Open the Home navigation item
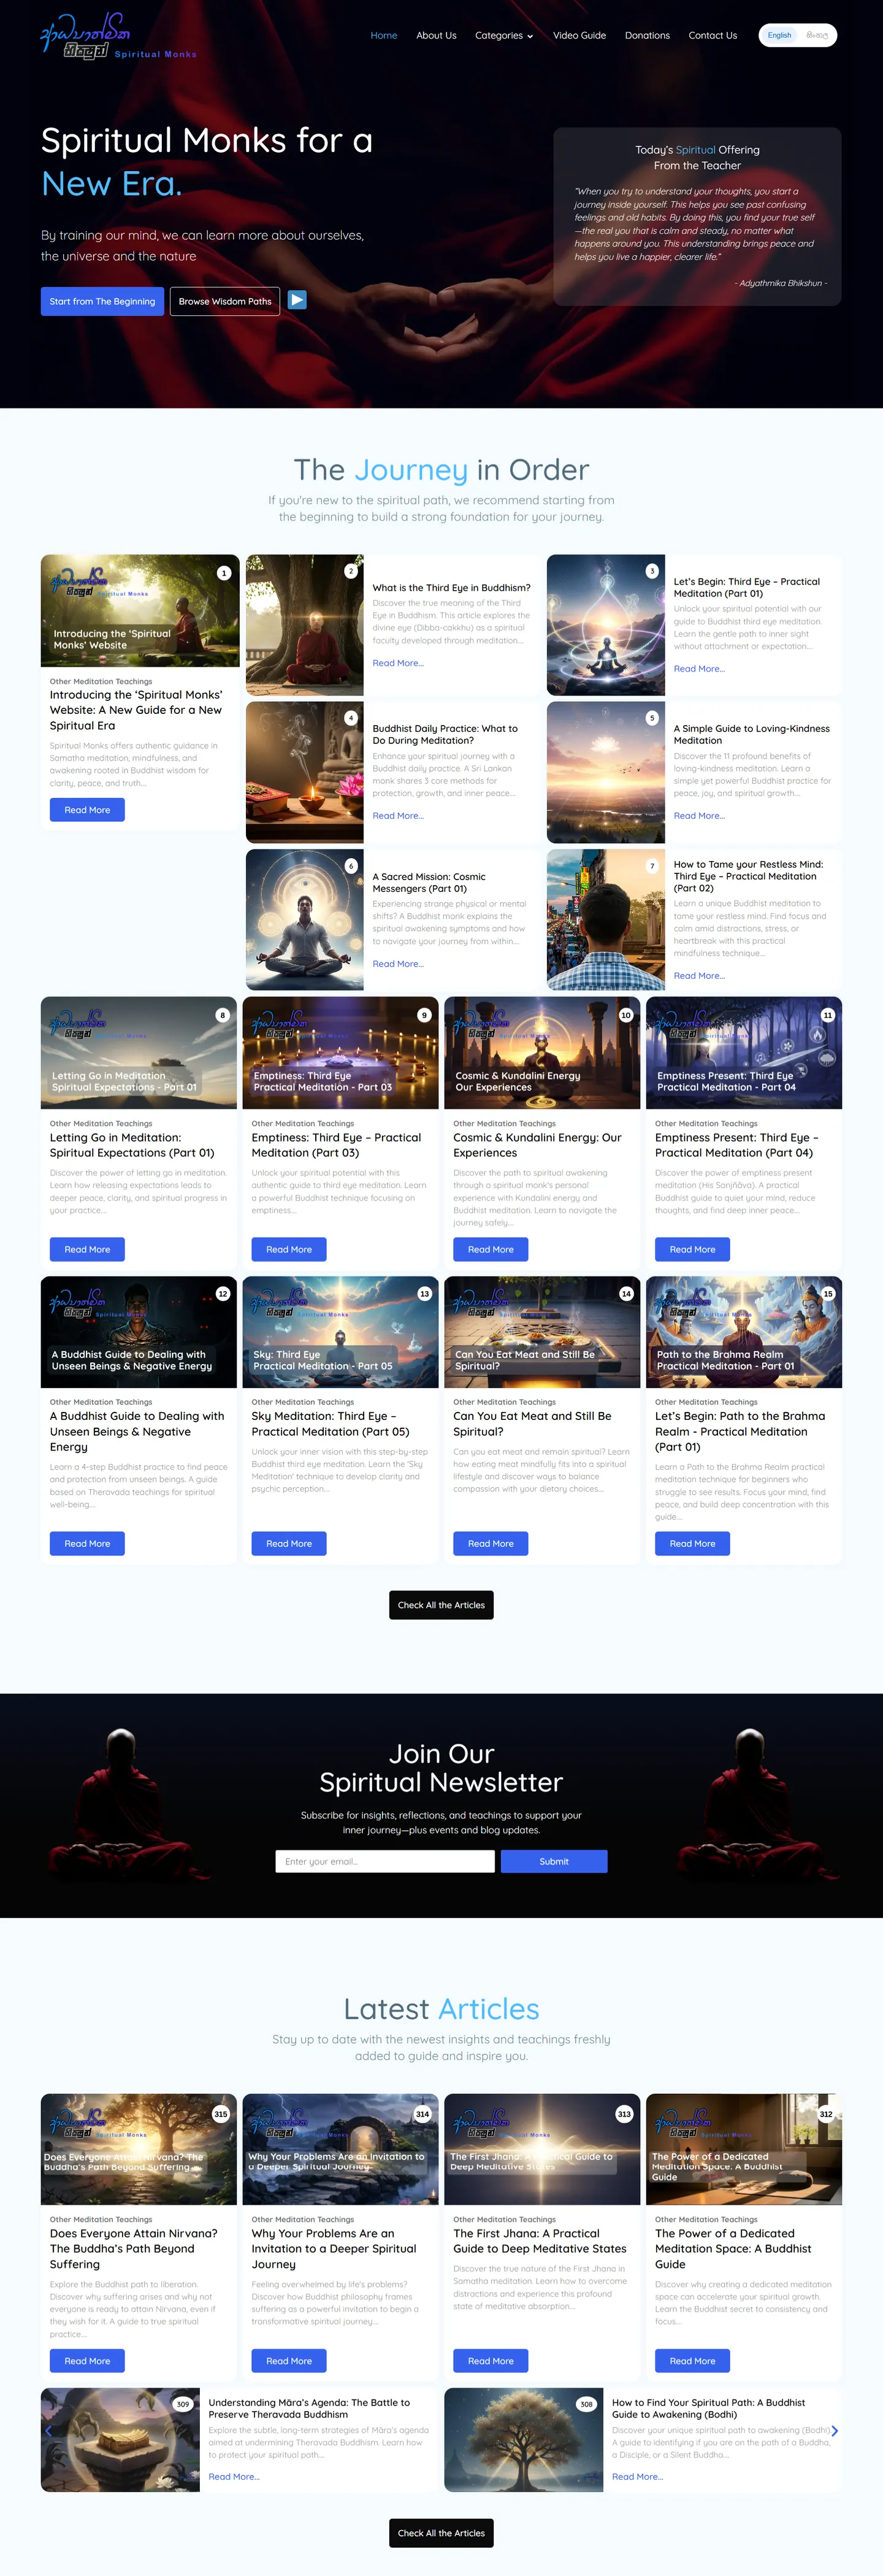This screenshot has width=883, height=2576. [384, 36]
